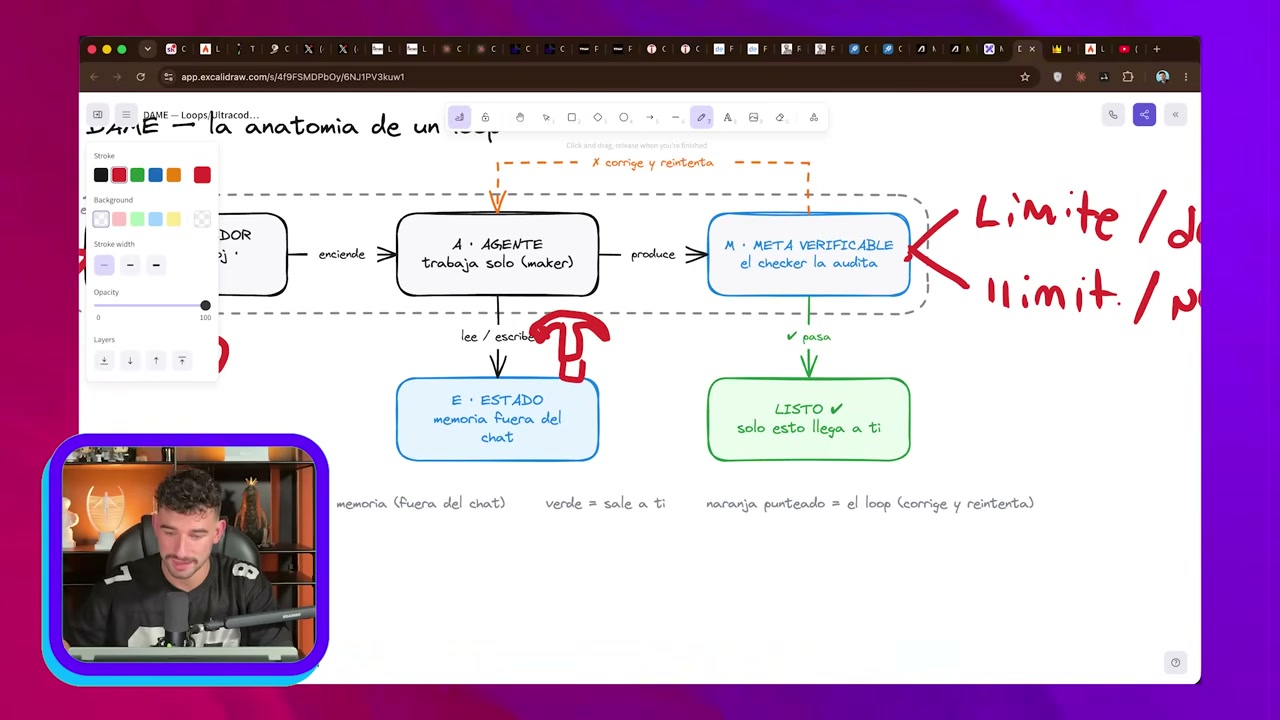Set stroke width to extra bold

tap(156, 265)
